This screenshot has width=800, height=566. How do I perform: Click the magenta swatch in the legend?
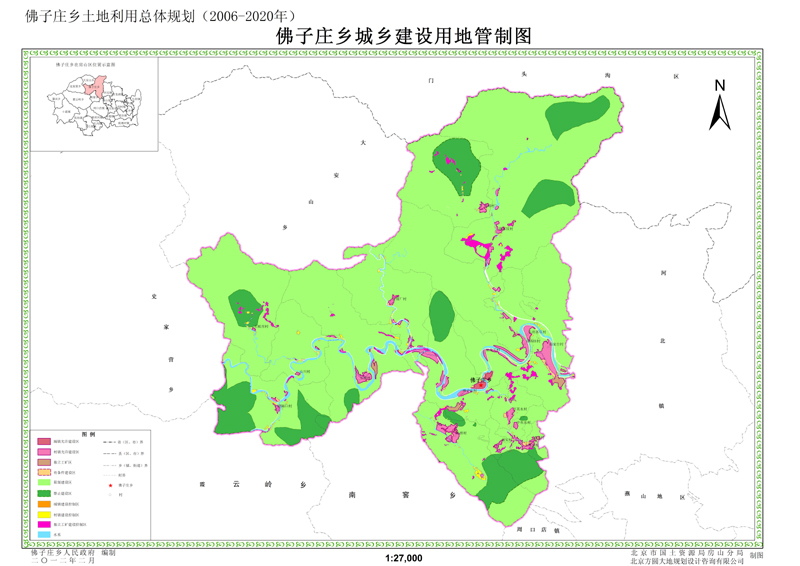(x=44, y=525)
